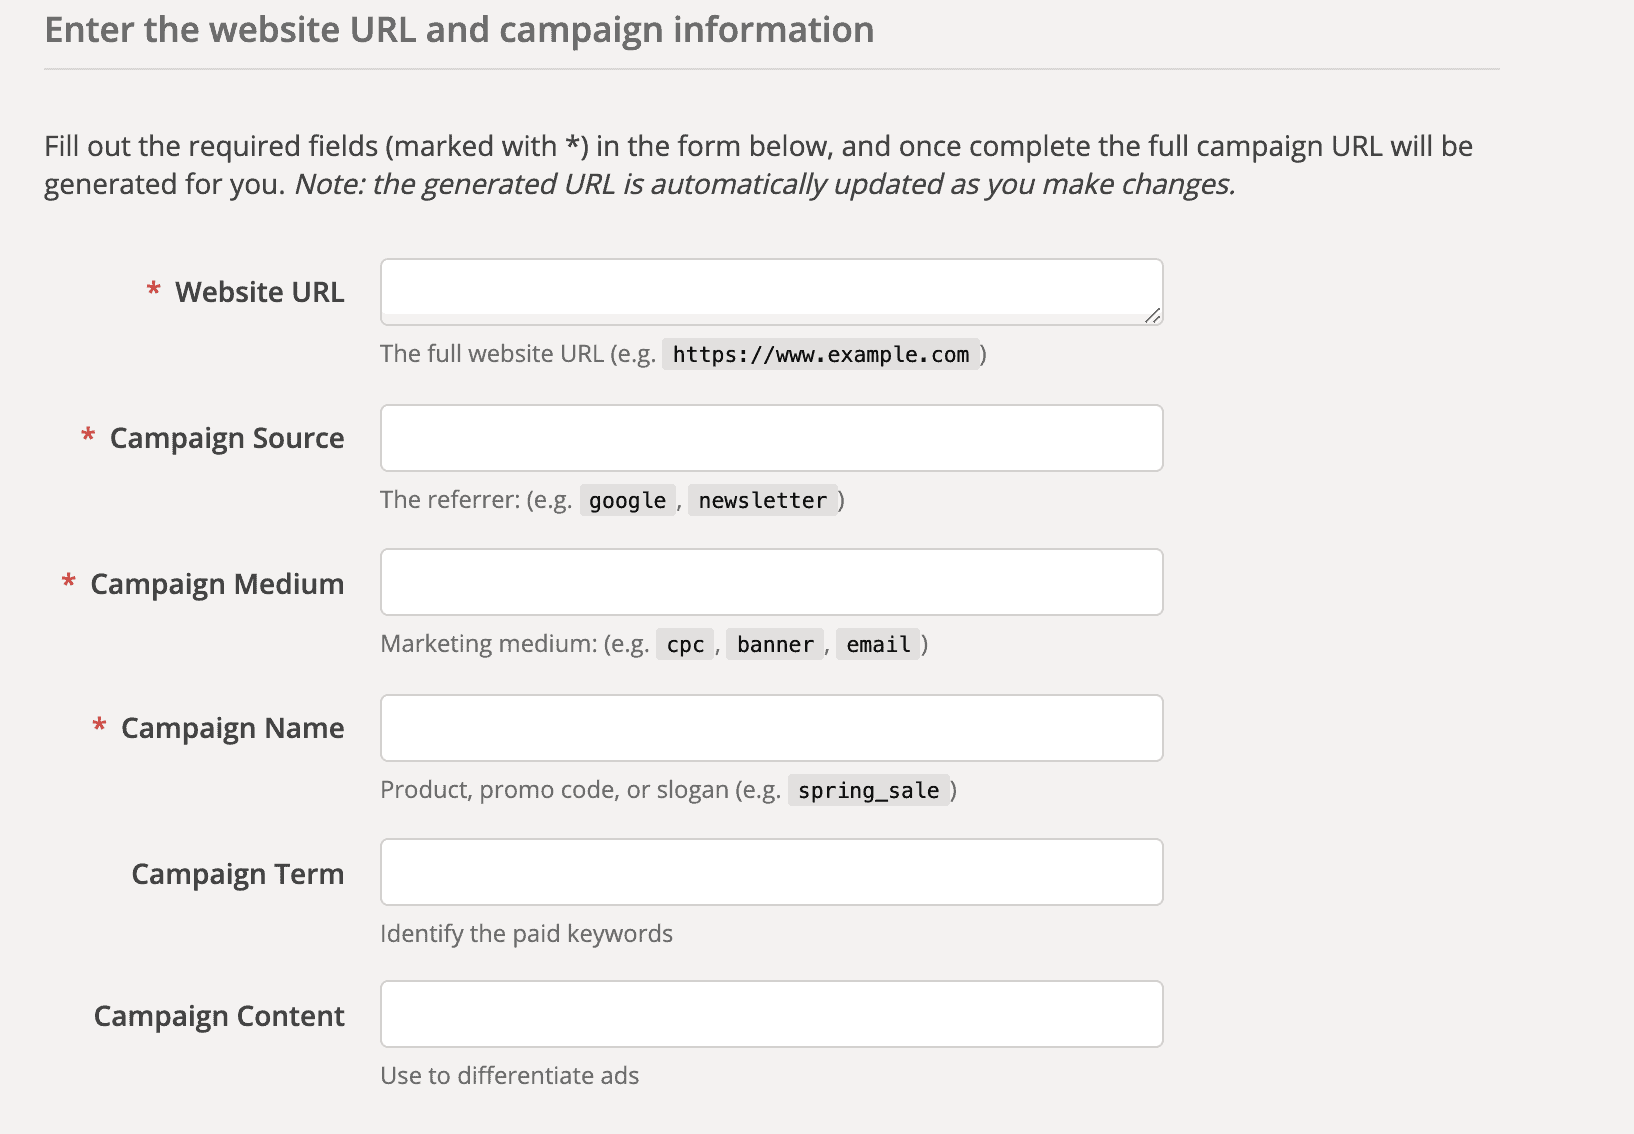This screenshot has height=1134, width=1634.
Task: Click inside the Campaign Content field
Action: point(770,1013)
